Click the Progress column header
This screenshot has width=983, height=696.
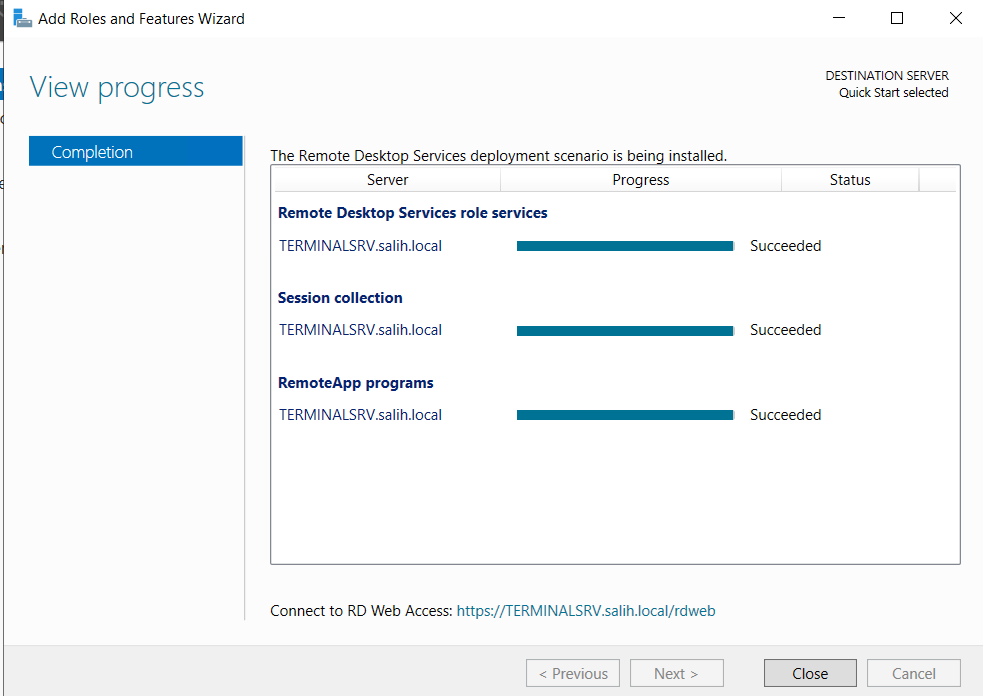641,180
